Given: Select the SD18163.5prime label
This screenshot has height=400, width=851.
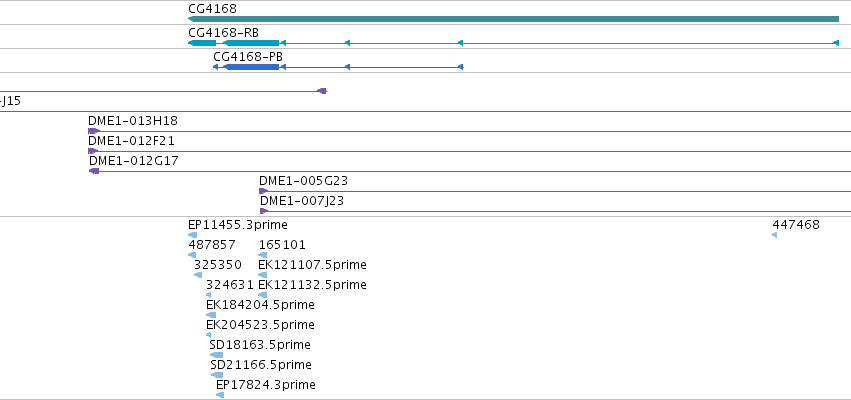Looking at the screenshot, I should 260,345.
